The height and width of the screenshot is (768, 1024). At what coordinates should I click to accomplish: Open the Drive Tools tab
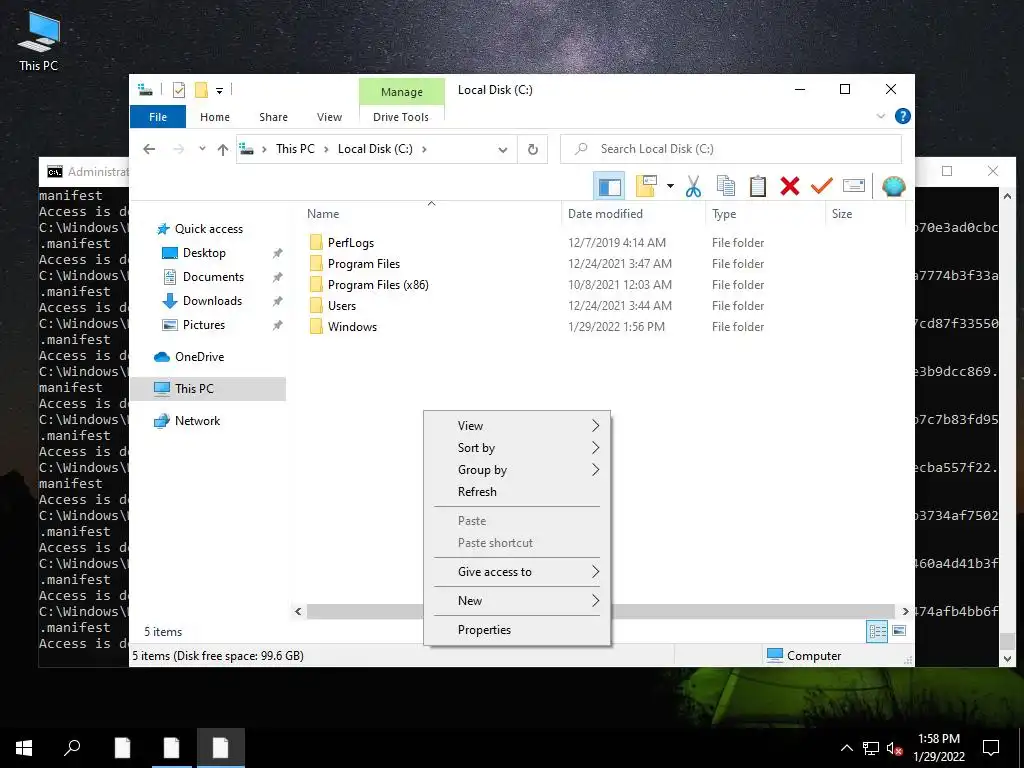(401, 117)
